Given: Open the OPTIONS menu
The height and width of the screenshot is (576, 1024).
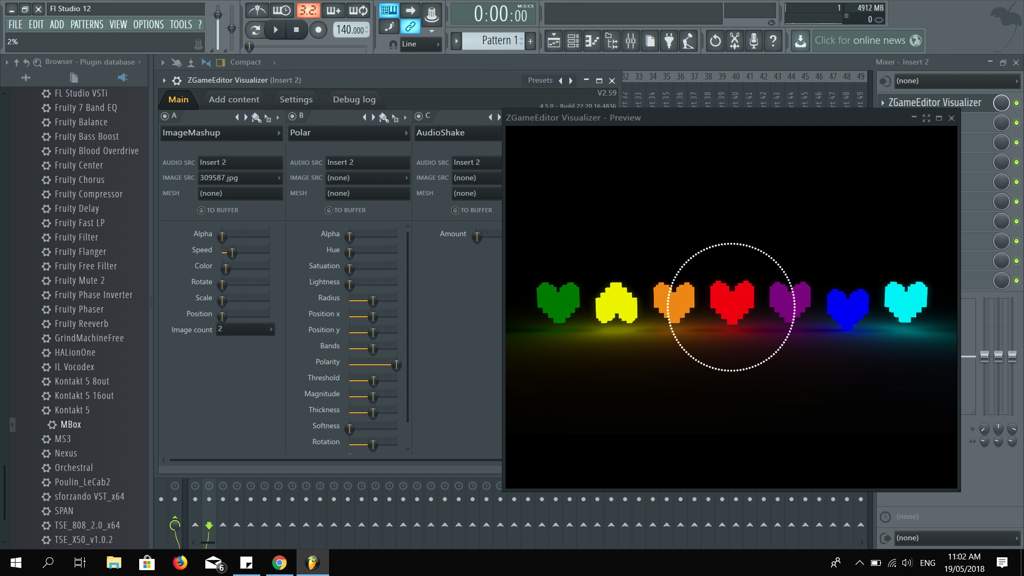Looking at the screenshot, I should point(148,24).
